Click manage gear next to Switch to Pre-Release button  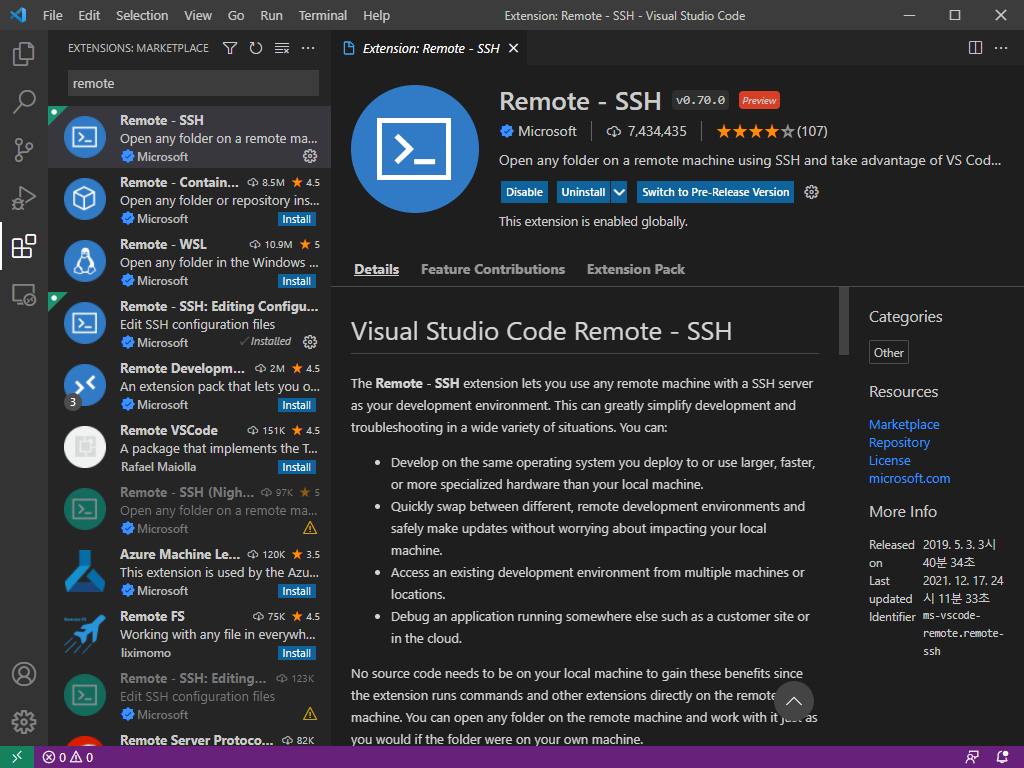point(811,192)
